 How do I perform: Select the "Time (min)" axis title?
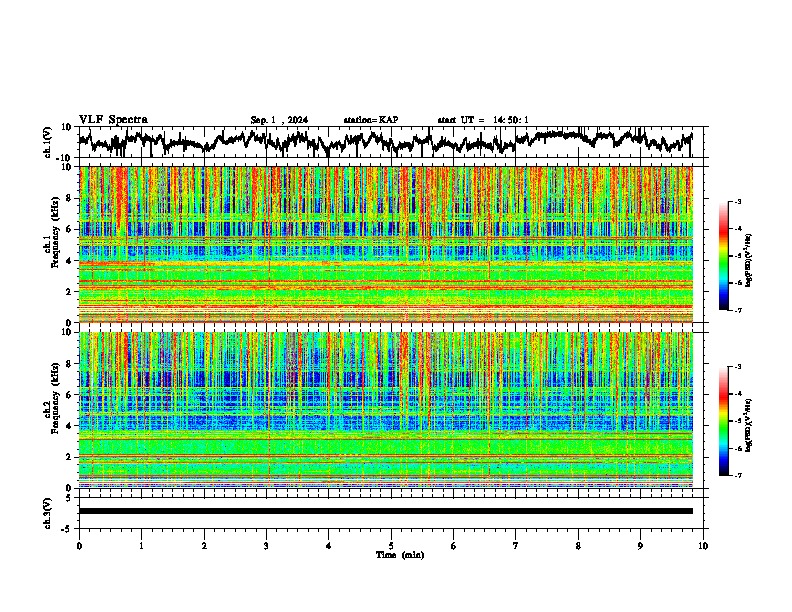[x=400, y=555]
